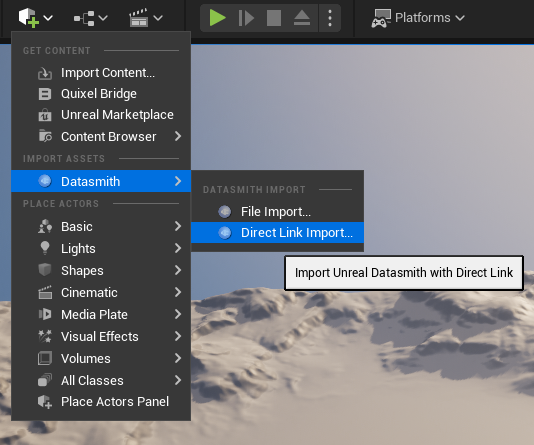Image resolution: width=534 pixels, height=445 pixels.
Task: Click the Datasmith submenu chevron
Action: coord(178,181)
